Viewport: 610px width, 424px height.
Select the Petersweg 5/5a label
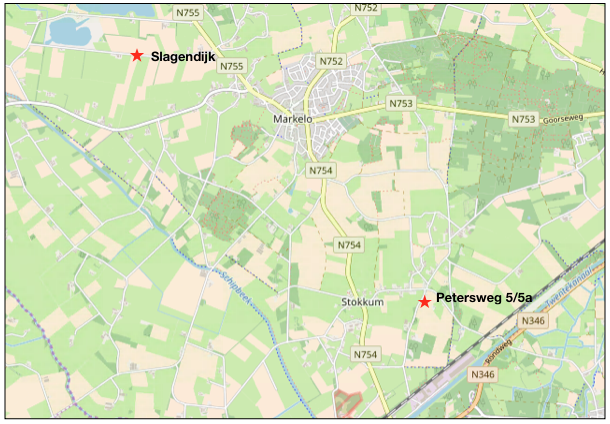[484, 298]
